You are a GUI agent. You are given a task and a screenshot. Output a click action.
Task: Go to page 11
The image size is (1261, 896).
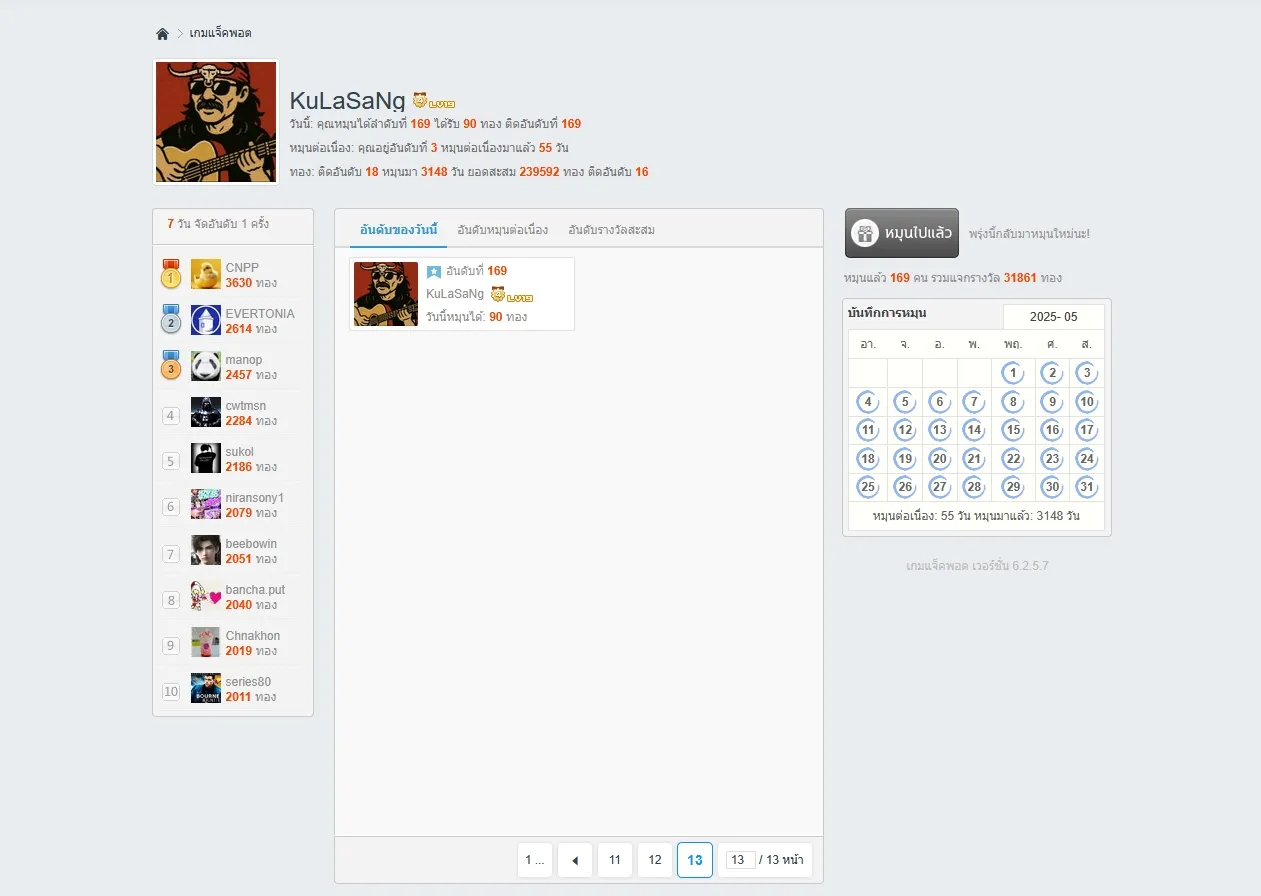pyautogui.click(x=615, y=860)
